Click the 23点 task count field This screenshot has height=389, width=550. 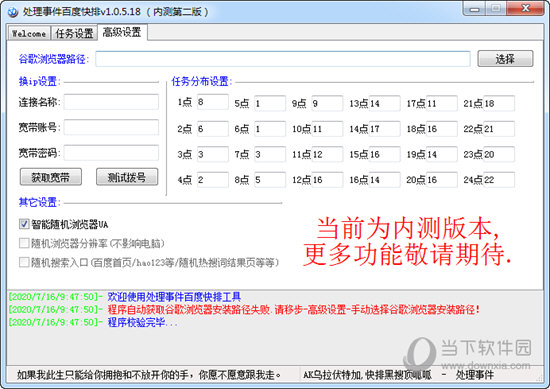tap(499, 154)
